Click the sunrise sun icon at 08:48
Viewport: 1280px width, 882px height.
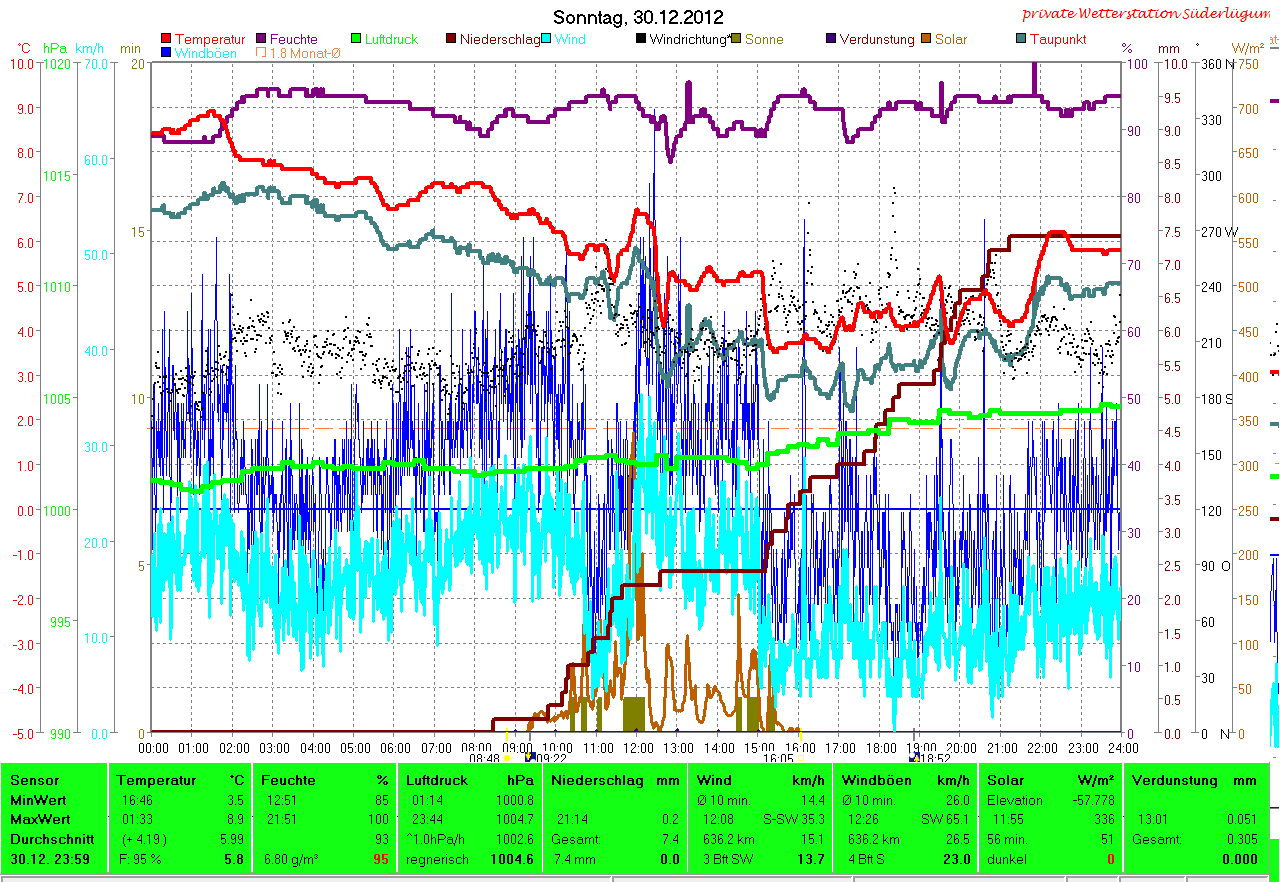click(507, 758)
